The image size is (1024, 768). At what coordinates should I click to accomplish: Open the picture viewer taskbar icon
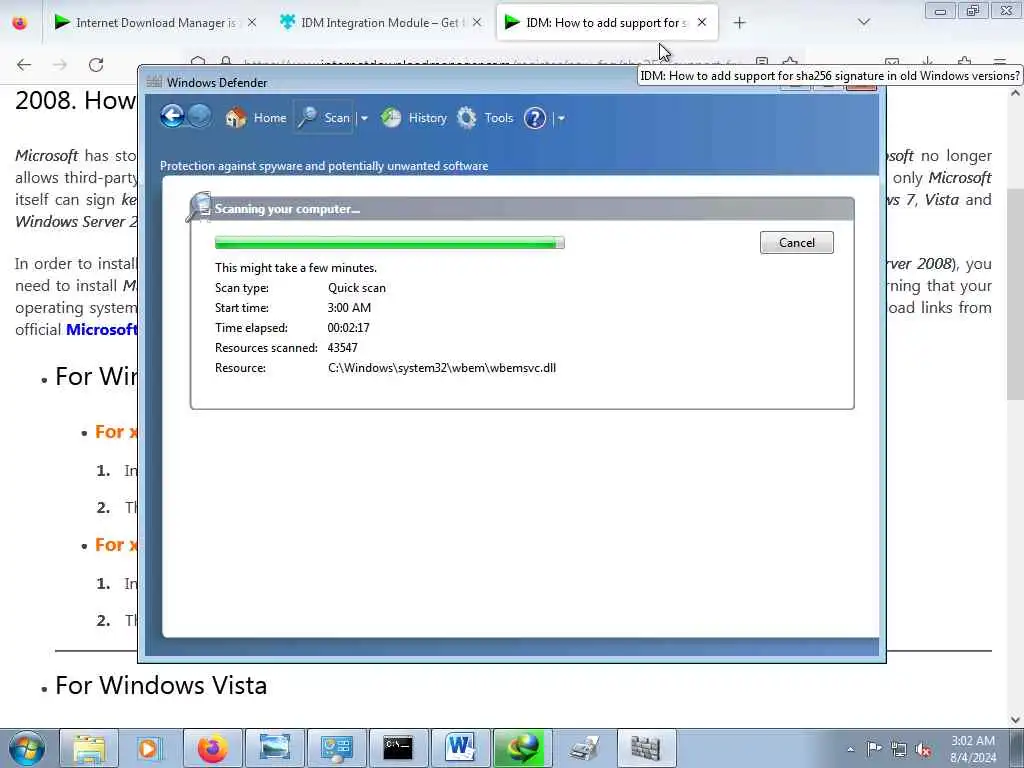pos(274,748)
